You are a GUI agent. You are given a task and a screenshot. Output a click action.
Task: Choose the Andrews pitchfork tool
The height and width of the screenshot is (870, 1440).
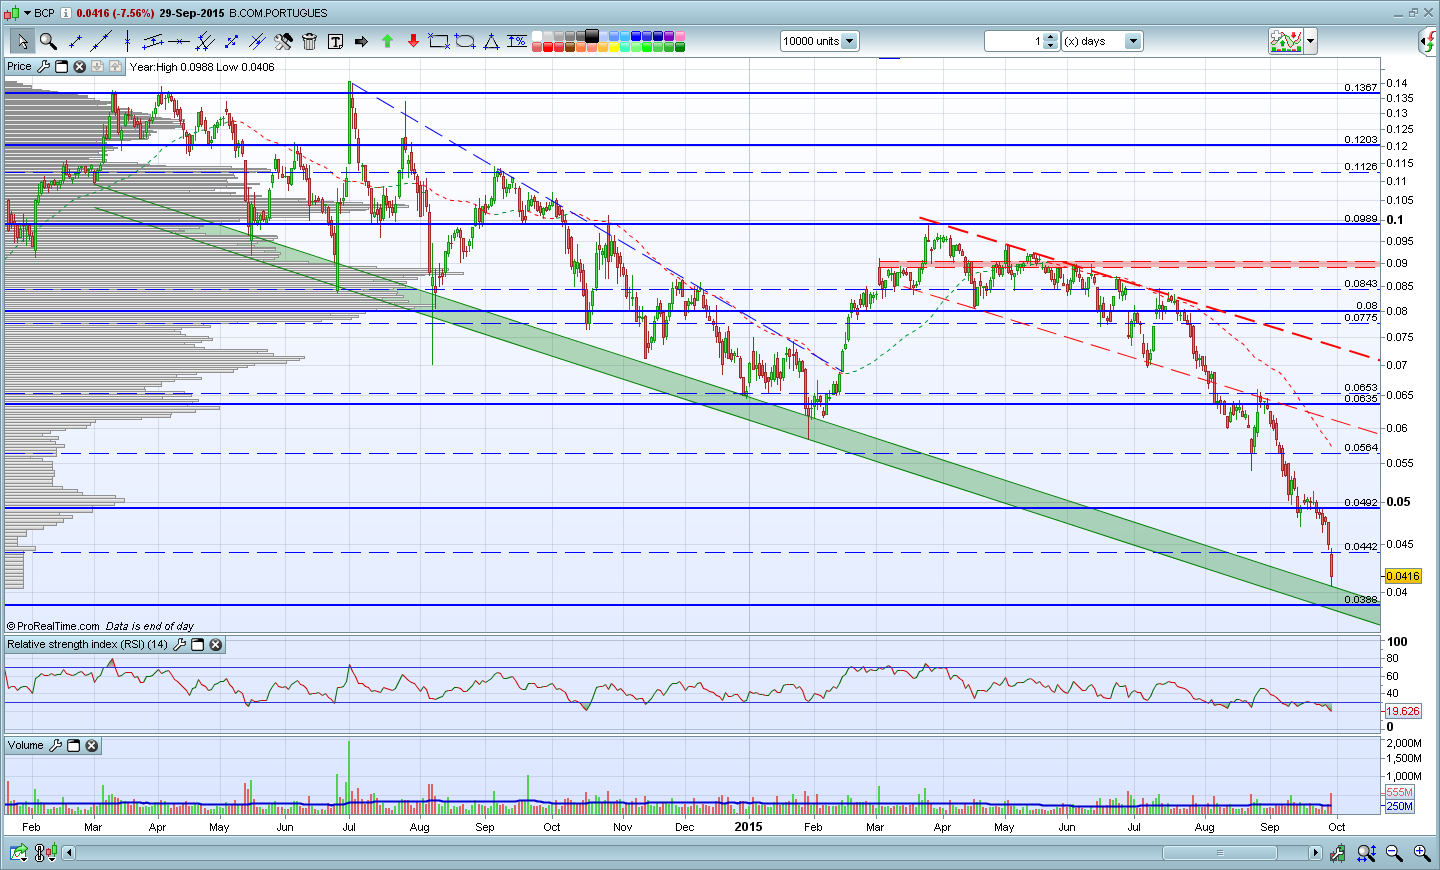[x=205, y=41]
